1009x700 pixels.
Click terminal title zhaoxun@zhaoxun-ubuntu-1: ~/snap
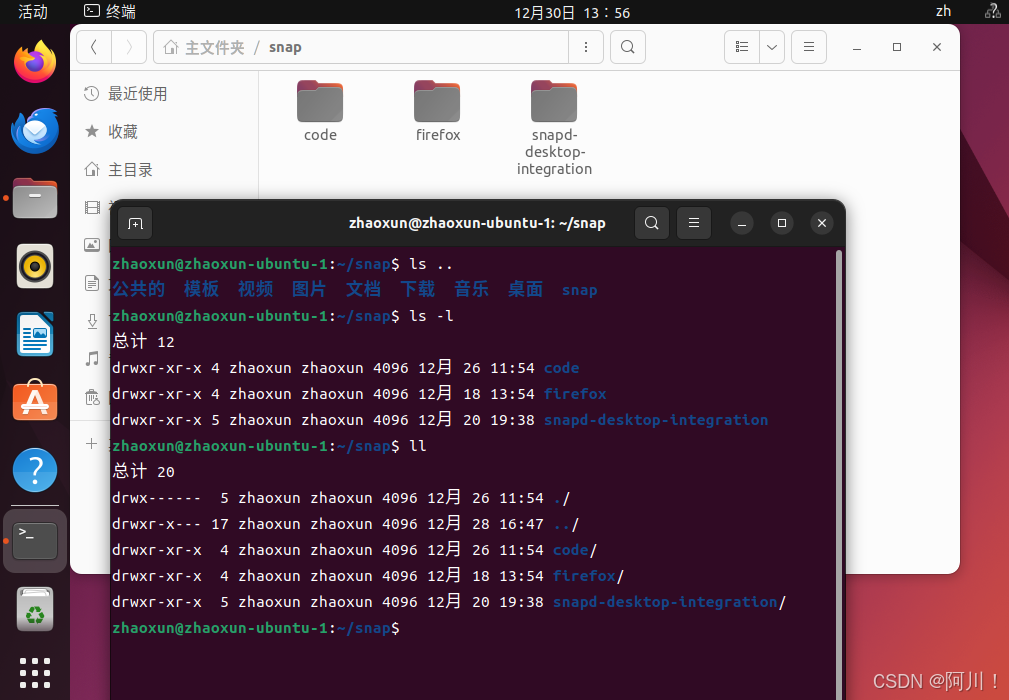pos(477,223)
